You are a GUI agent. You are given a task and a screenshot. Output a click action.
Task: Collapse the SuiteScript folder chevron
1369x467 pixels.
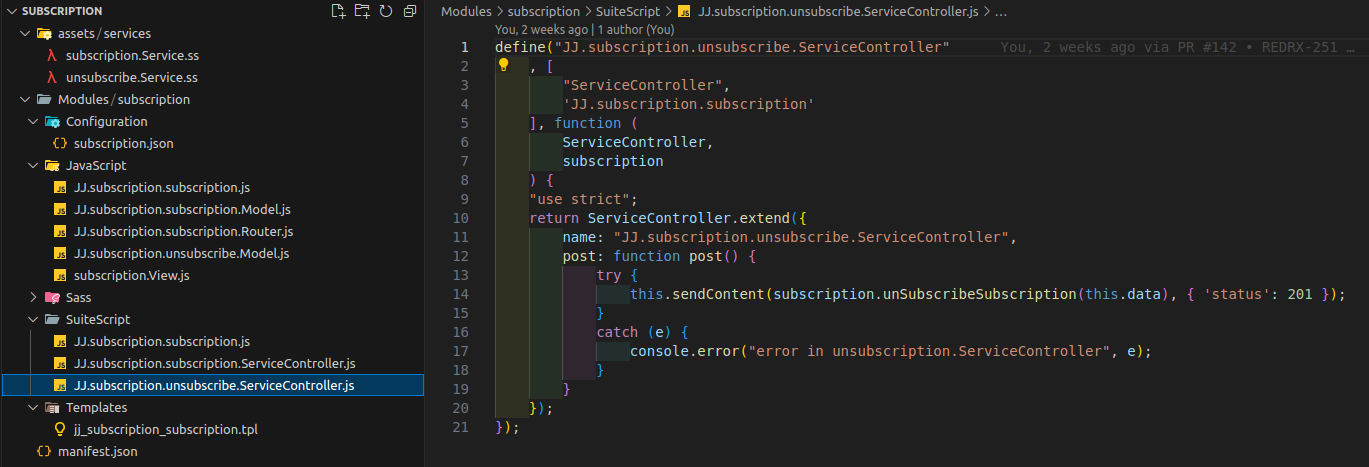pyautogui.click(x=33, y=319)
